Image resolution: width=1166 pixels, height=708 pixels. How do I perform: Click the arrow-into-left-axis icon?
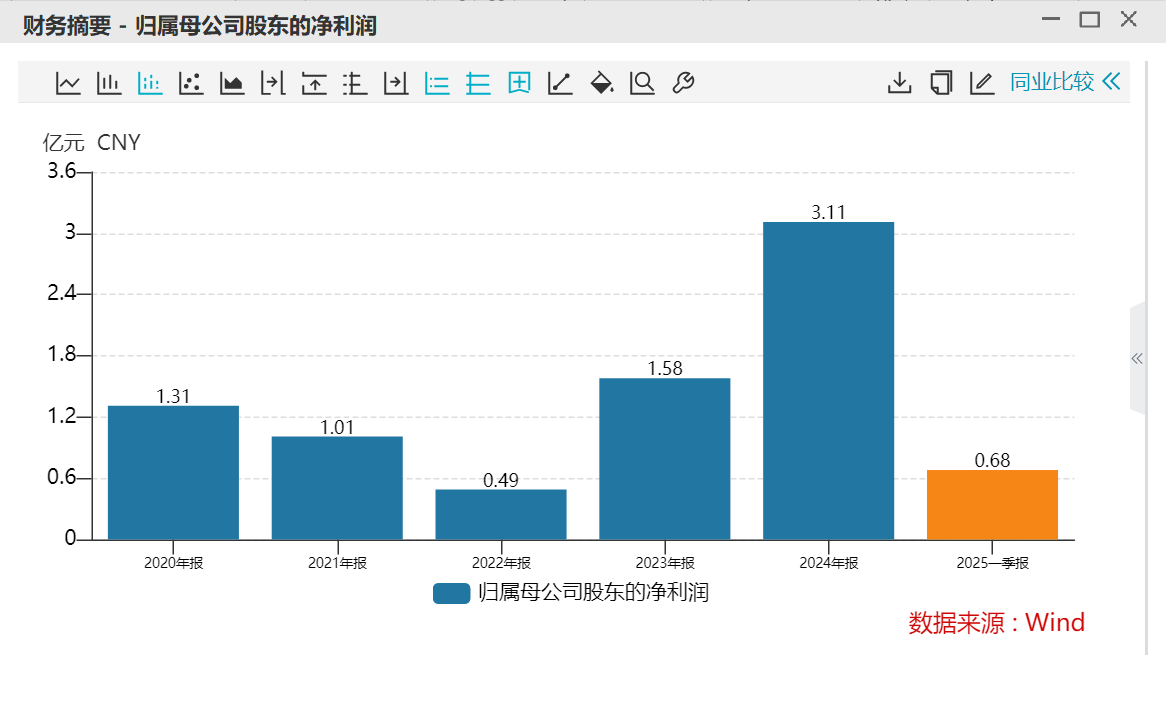click(396, 83)
